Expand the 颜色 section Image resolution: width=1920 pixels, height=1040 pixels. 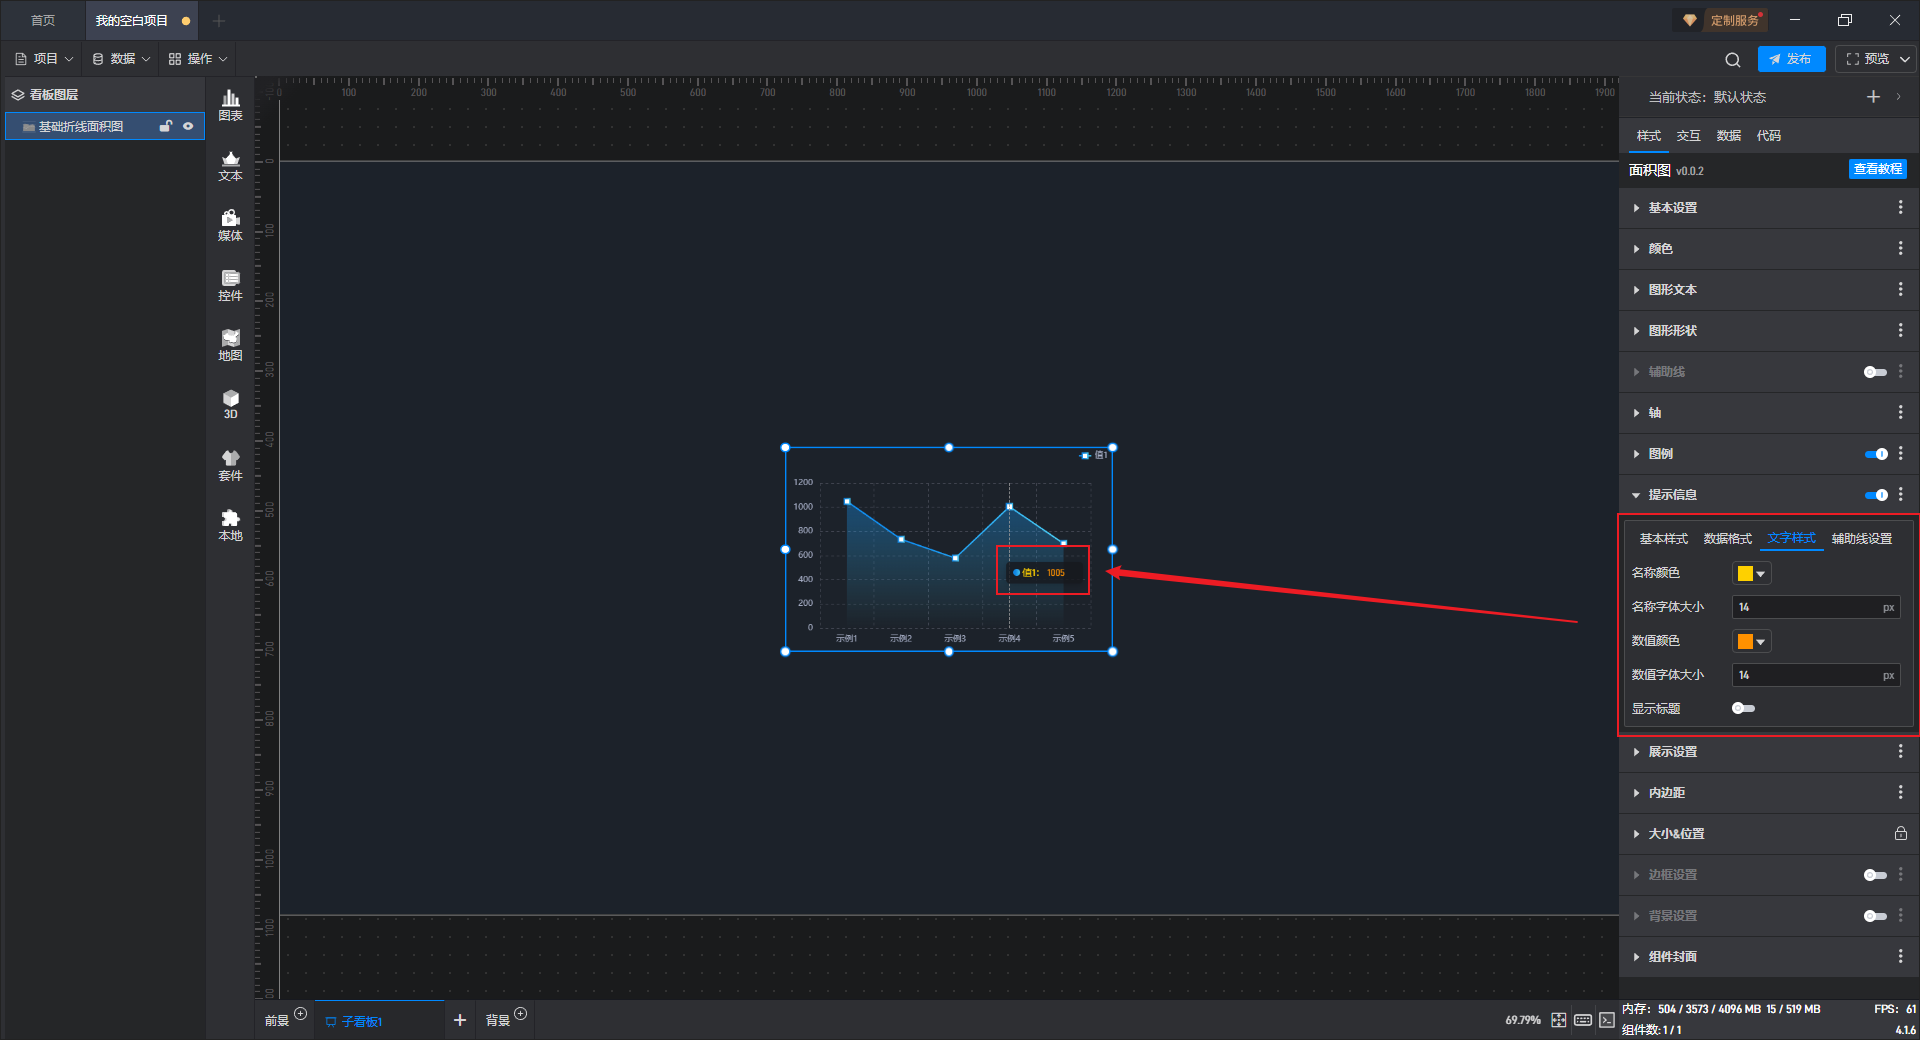tap(1636, 249)
